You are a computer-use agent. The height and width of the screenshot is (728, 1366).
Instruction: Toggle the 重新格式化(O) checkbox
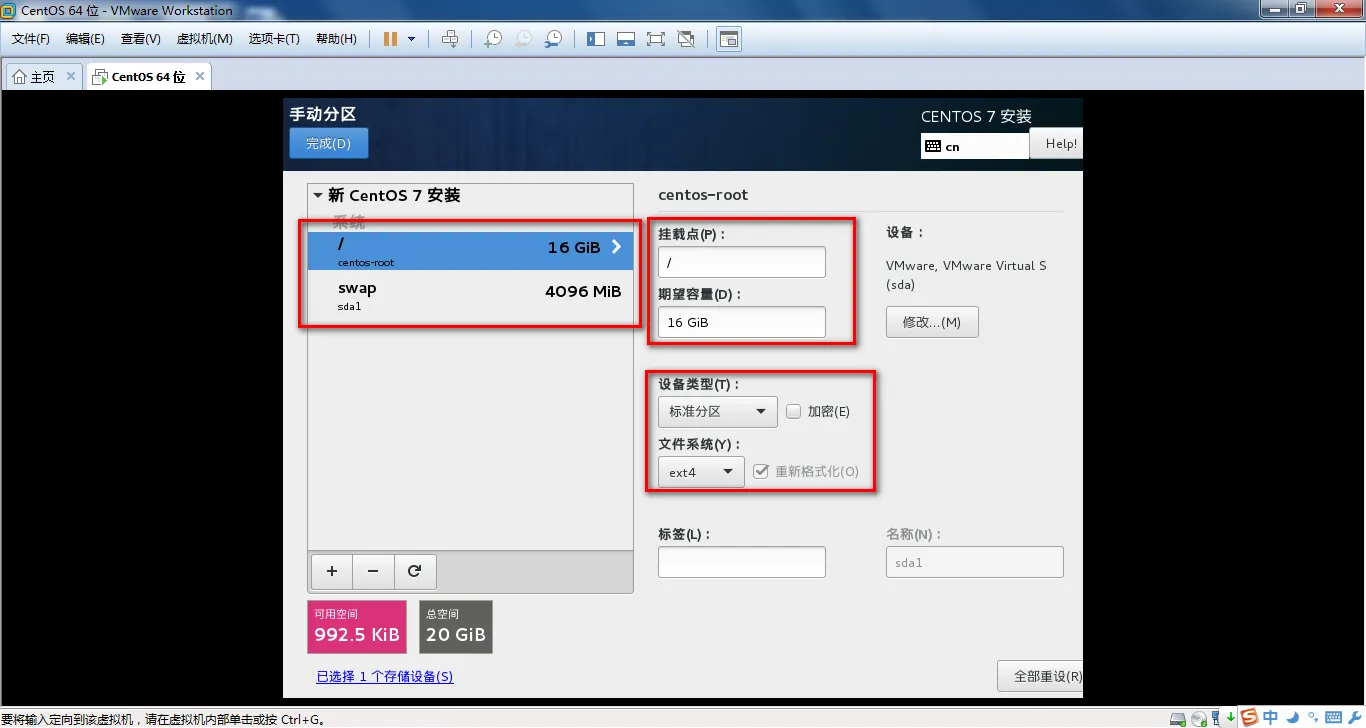click(761, 471)
